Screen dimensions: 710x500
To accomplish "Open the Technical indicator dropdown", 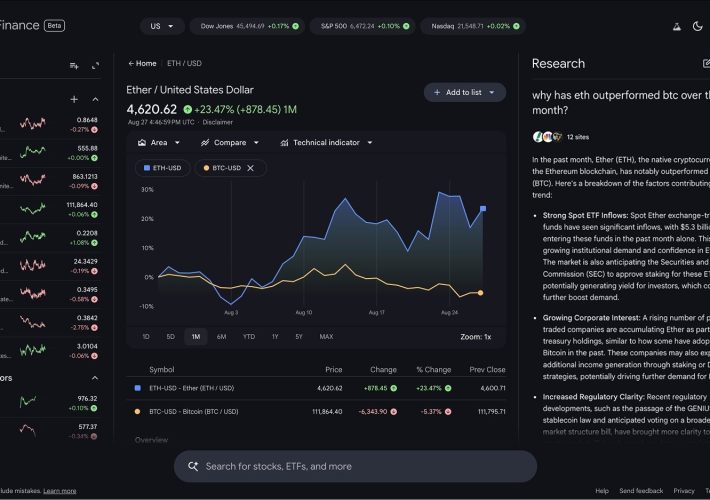I will 326,143.
